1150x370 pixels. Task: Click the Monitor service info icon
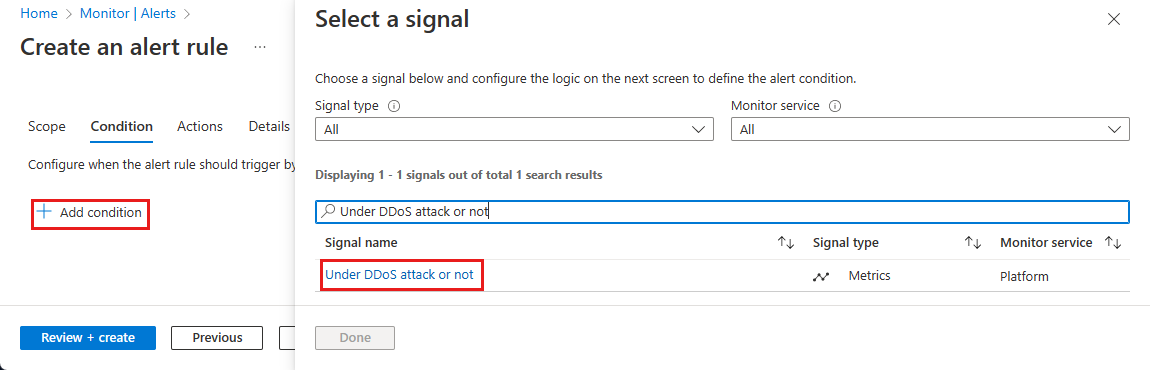pos(835,106)
